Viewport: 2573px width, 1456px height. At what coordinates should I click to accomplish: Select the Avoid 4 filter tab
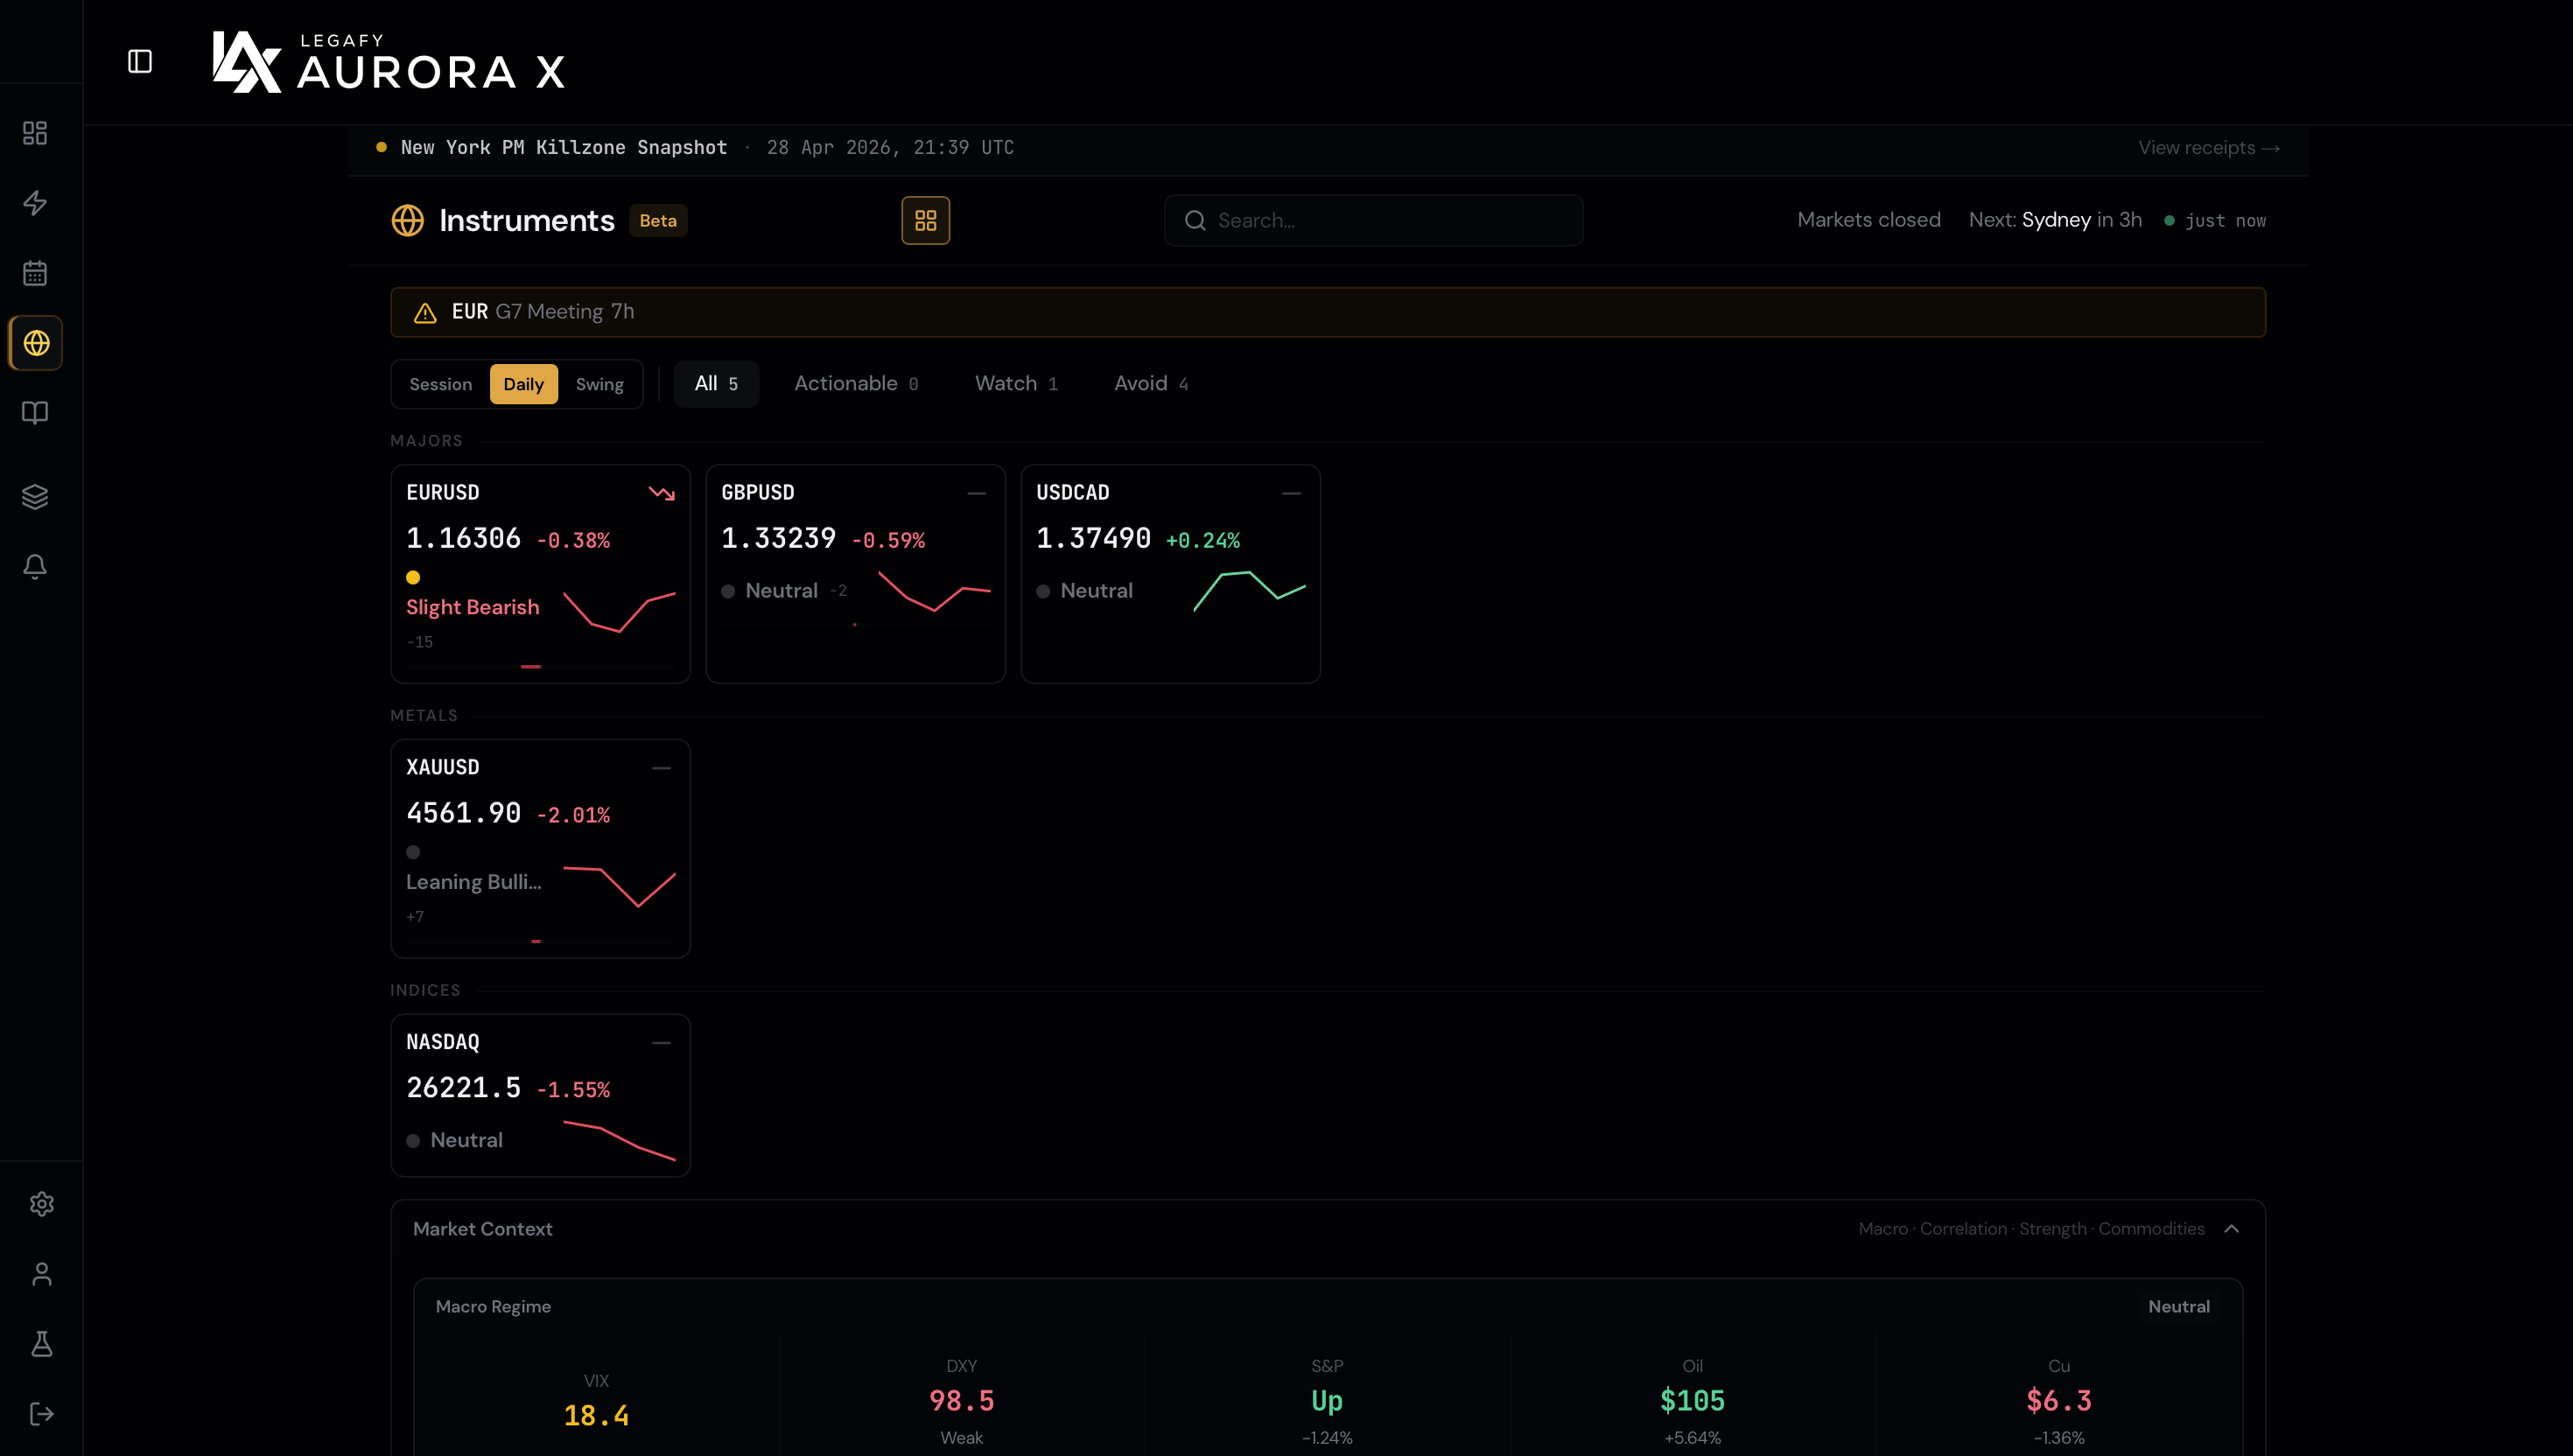1151,384
